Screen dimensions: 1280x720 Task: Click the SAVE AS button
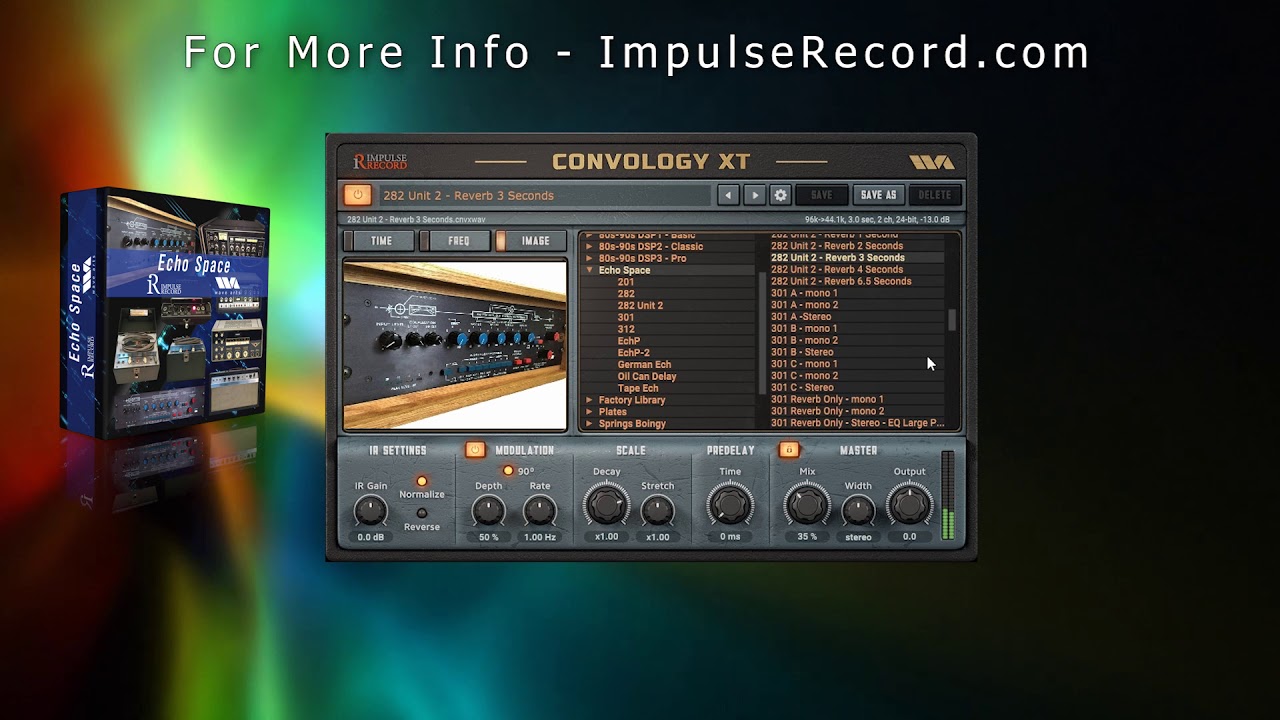pos(878,195)
